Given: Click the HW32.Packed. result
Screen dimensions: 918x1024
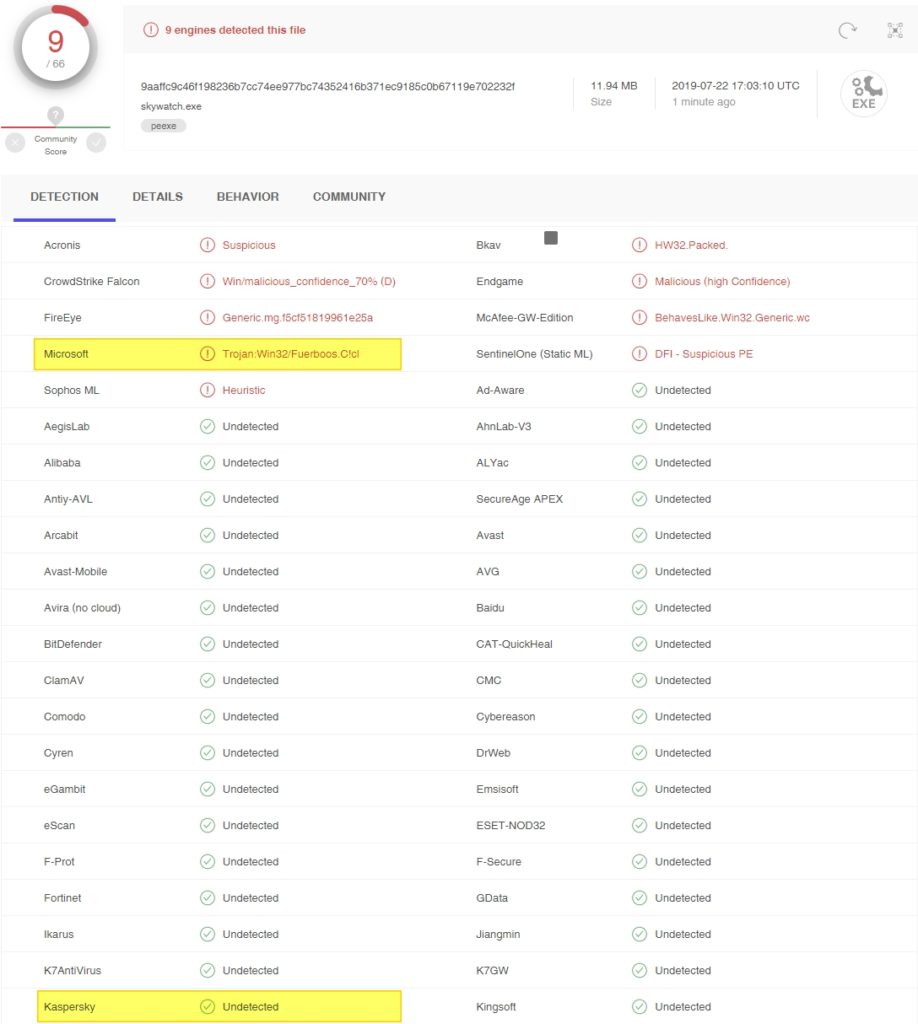Looking at the screenshot, I should (x=691, y=245).
